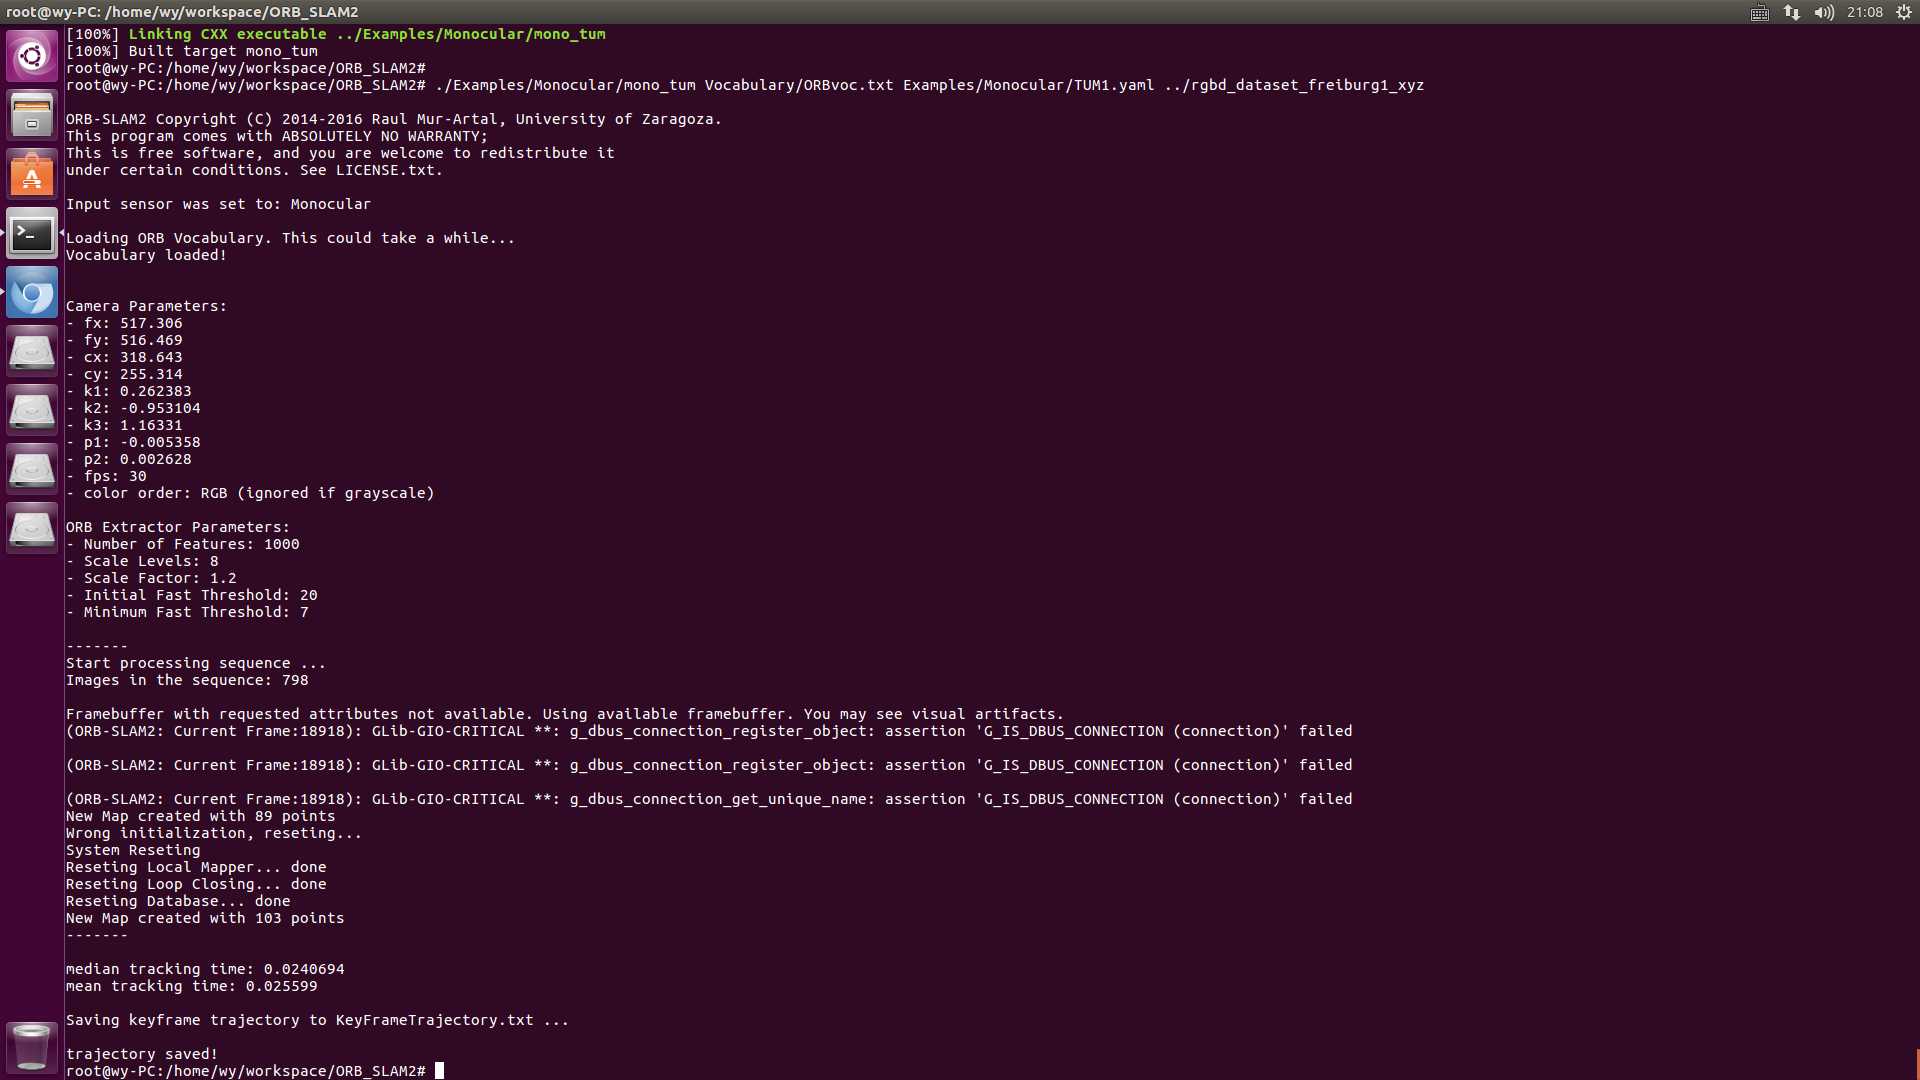1920x1080 pixels.
Task: Open the Ubuntu Dash home launcher
Action: click(x=32, y=56)
